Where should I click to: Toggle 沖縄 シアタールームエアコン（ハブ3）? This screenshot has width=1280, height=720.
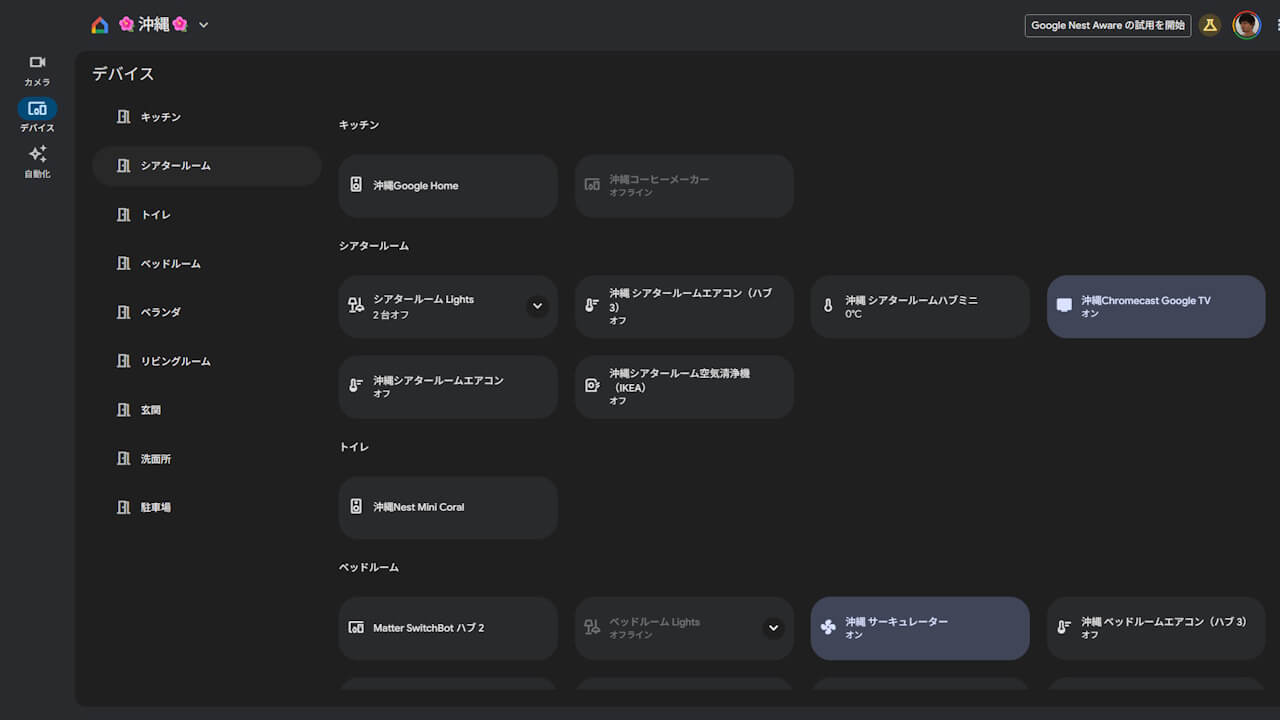coord(684,307)
